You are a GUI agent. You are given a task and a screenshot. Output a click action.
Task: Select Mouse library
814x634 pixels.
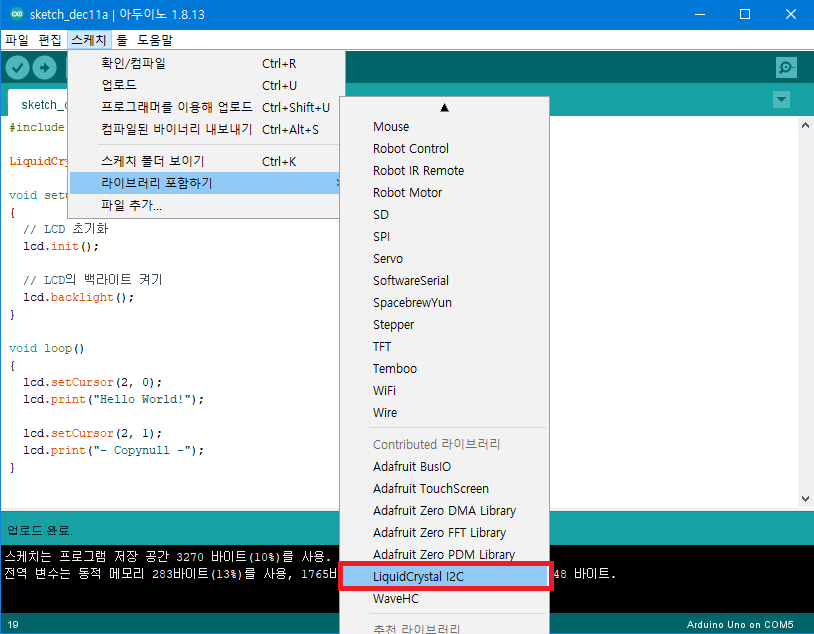coord(444,127)
